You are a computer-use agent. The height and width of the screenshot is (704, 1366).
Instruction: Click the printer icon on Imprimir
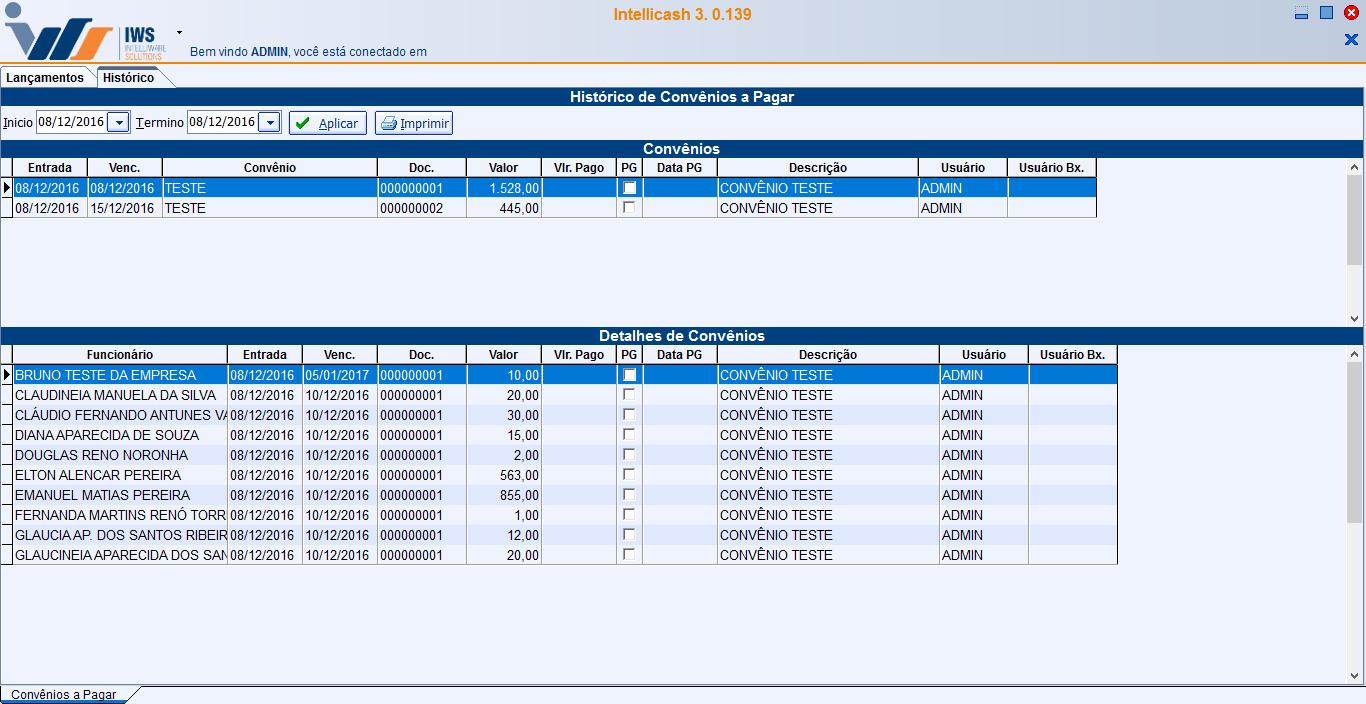point(389,124)
